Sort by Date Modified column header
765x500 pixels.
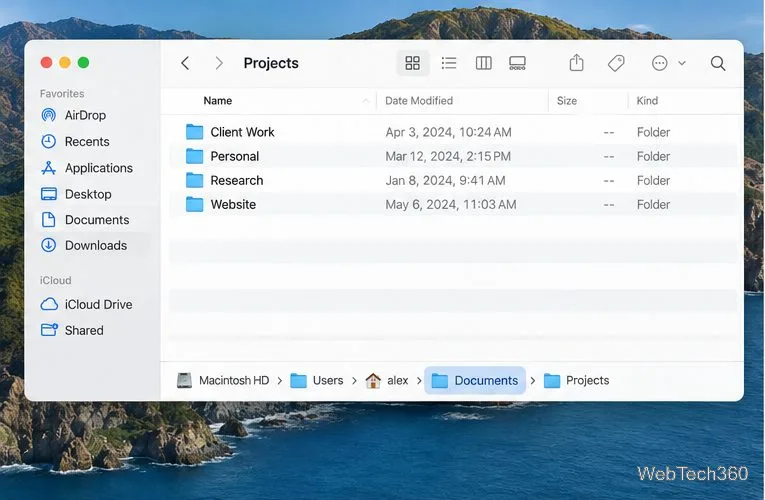(x=419, y=100)
